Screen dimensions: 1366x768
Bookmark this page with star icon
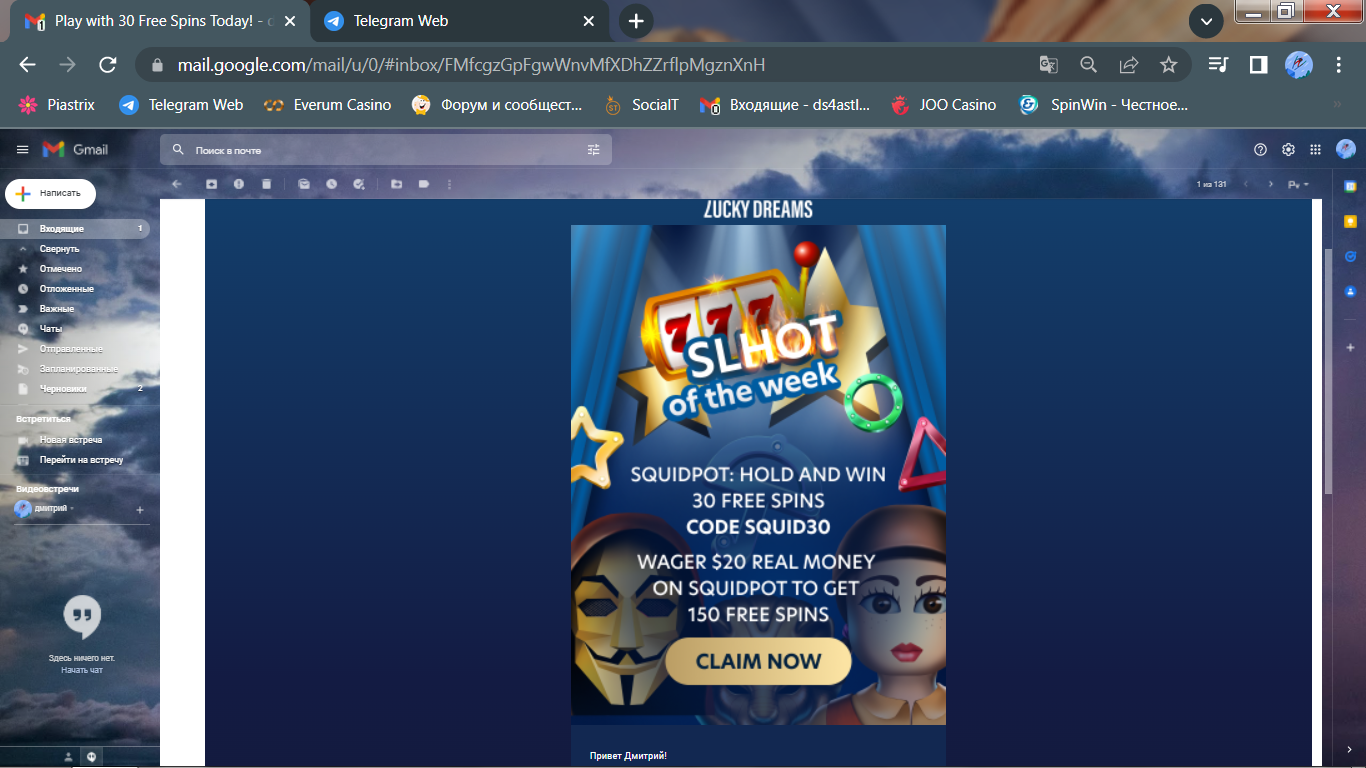point(1168,65)
